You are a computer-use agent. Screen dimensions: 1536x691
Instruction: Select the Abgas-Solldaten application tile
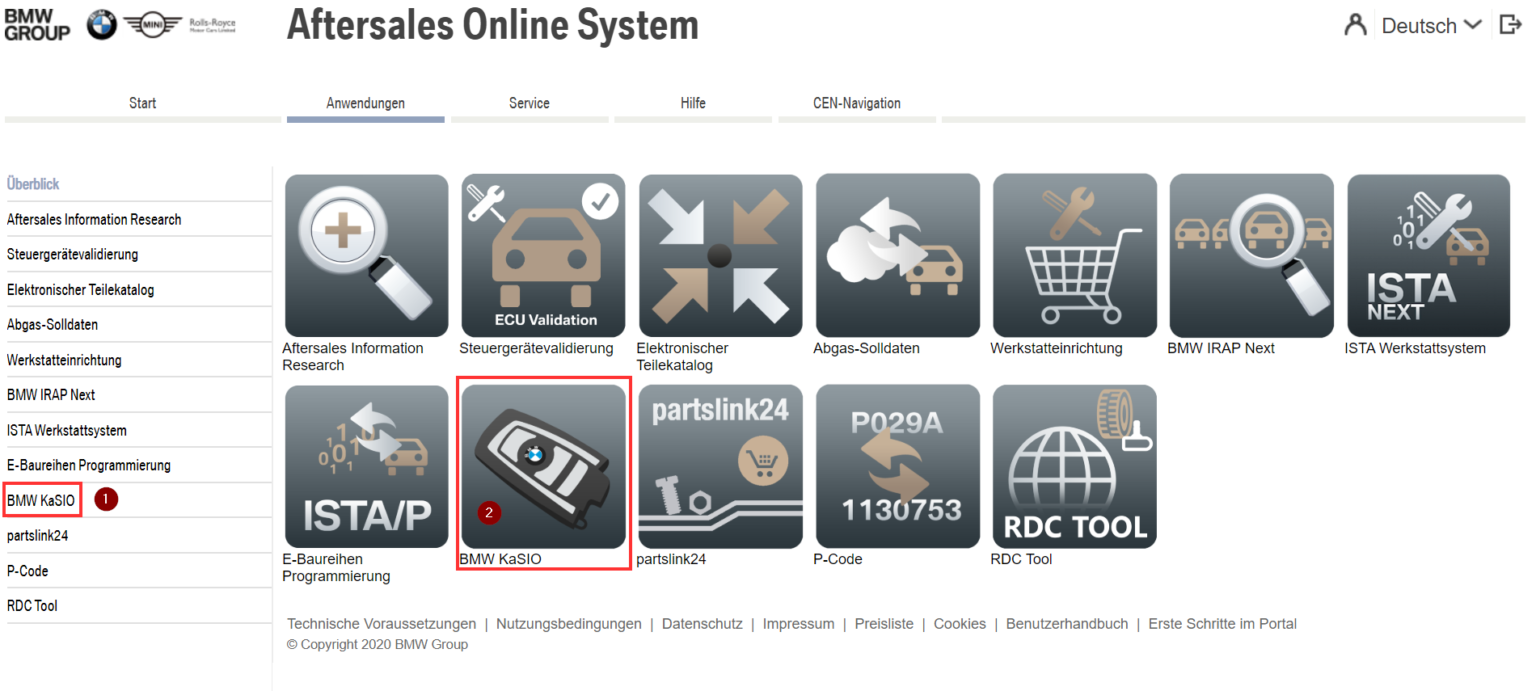tap(897, 255)
